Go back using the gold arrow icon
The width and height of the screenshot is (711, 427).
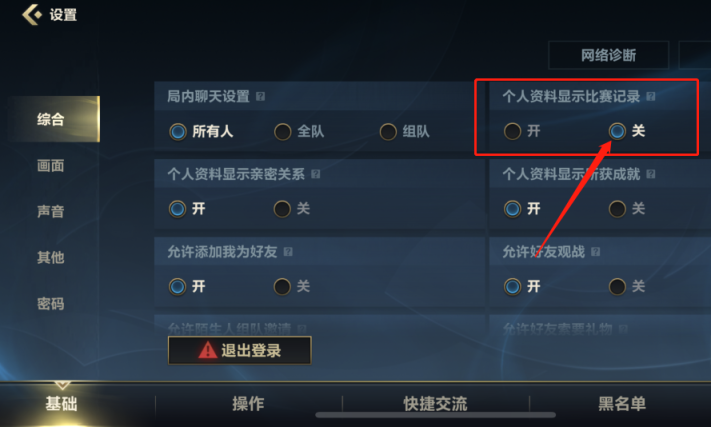[x=31, y=15]
